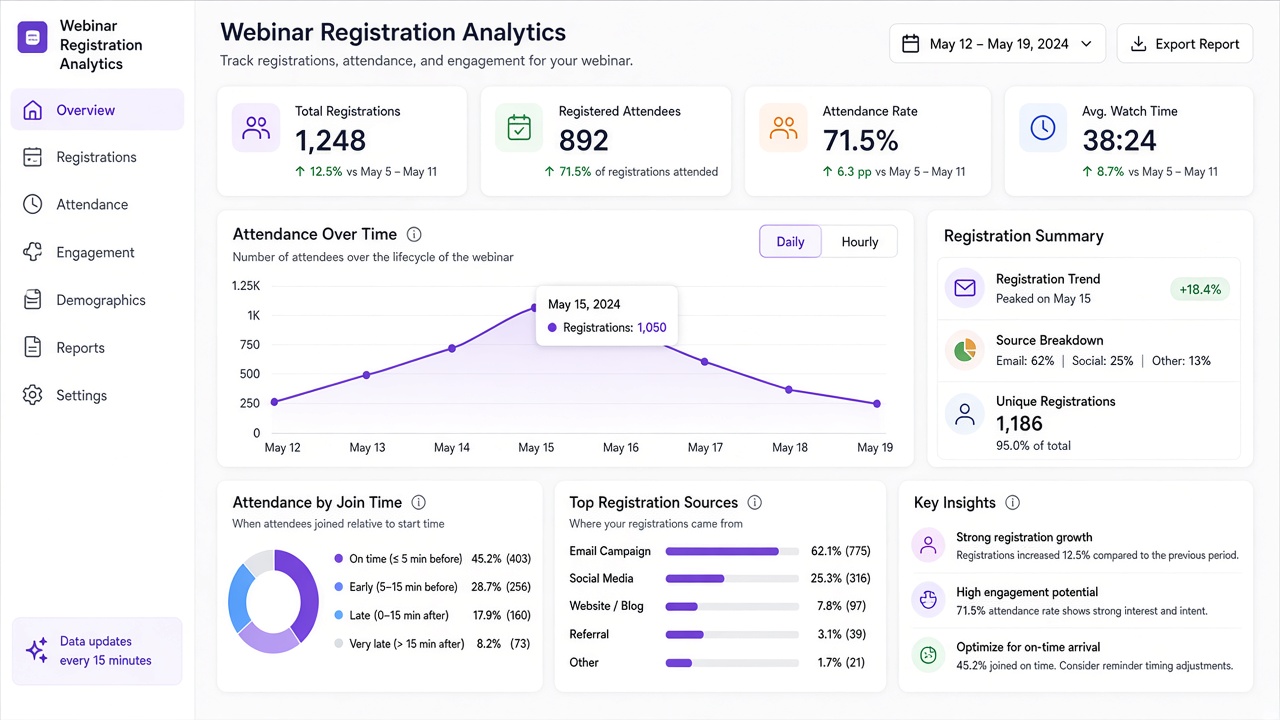Click the Avg. Watch Time clock icon
Image resolution: width=1280 pixels, height=720 pixels.
[1043, 128]
